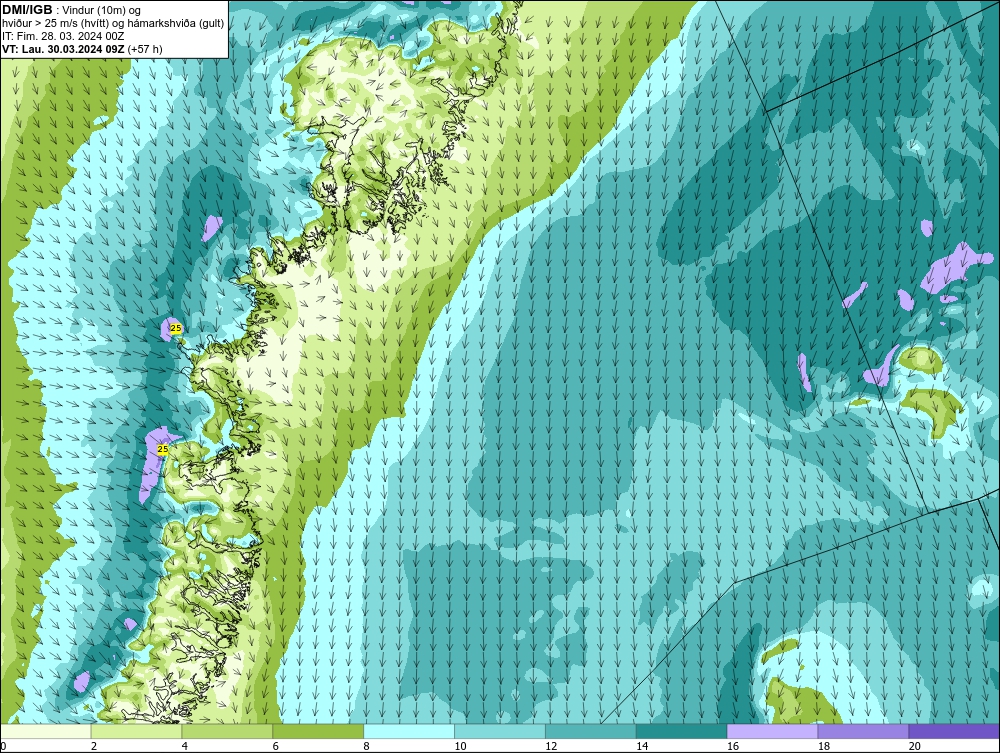Image resolution: width=1000 pixels, height=753 pixels.
Task: Click the legend scale label '2'
Action: 94,746
